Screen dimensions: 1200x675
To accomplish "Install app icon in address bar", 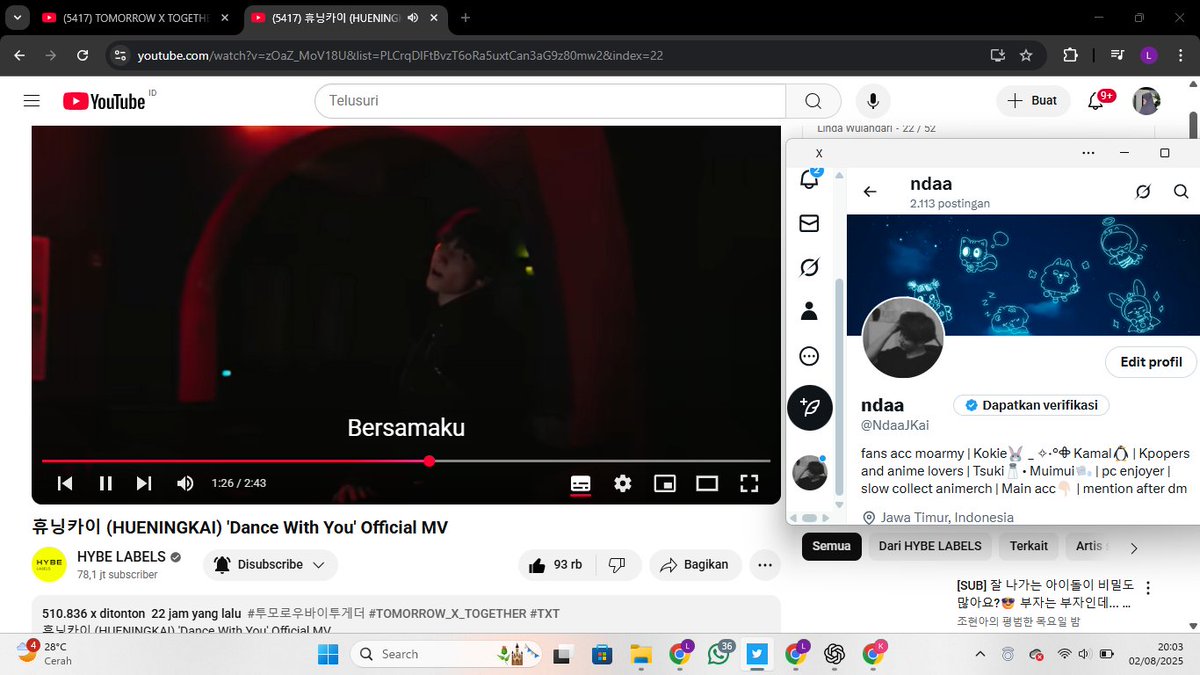I will (996, 55).
